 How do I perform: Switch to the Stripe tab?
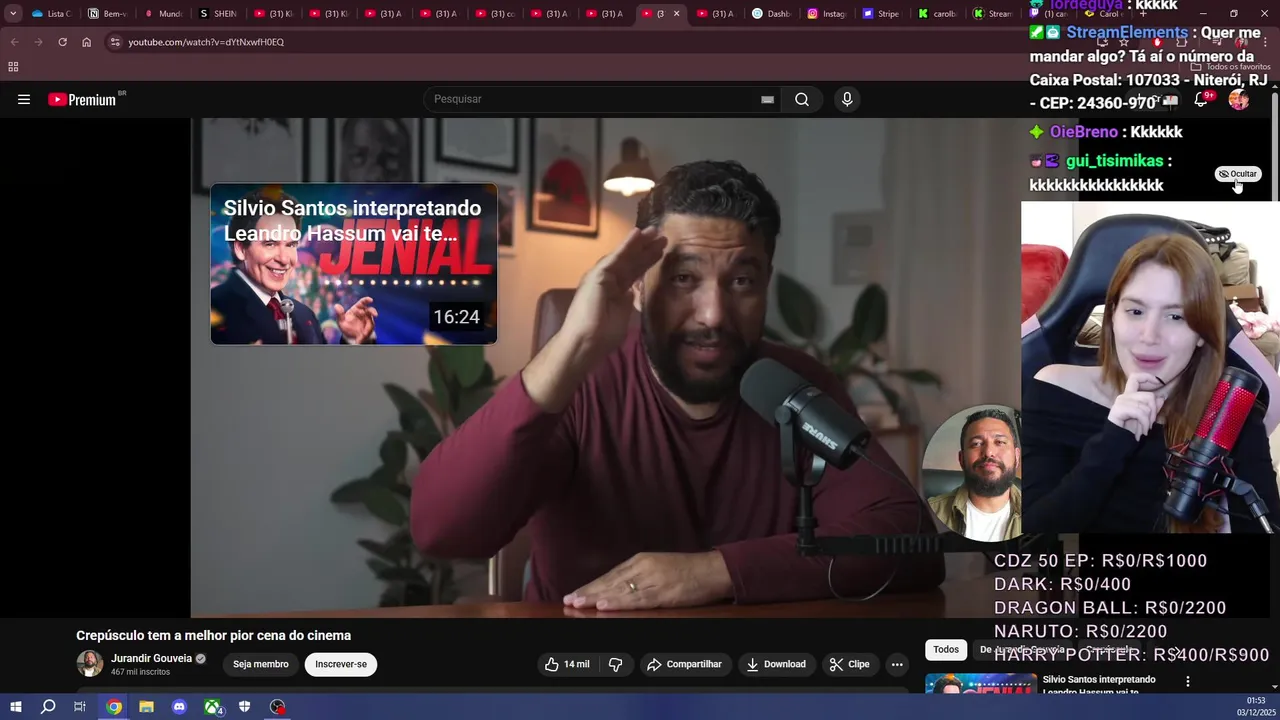882,14
